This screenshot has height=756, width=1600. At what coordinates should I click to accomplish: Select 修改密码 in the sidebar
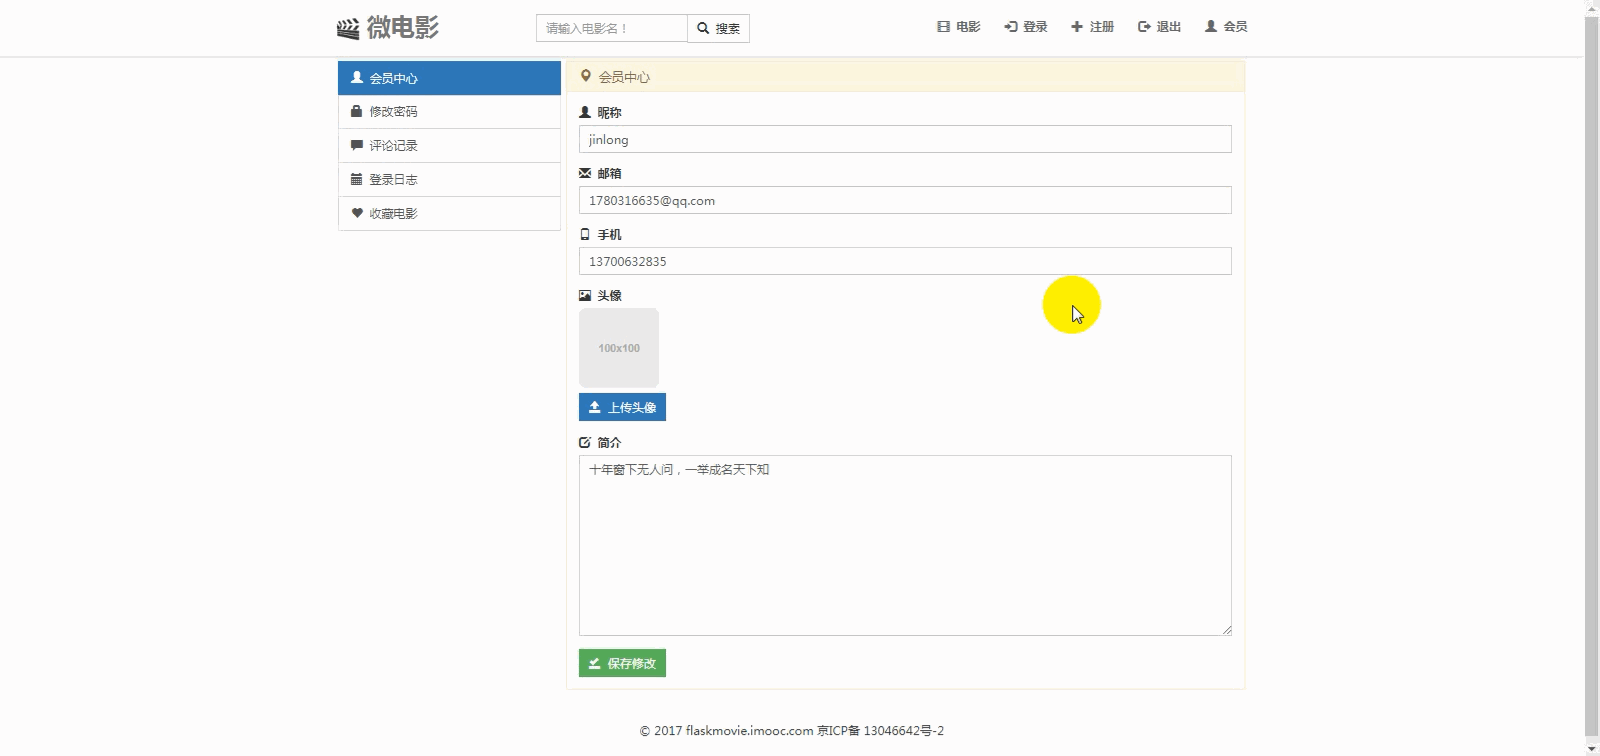pyautogui.click(x=449, y=112)
